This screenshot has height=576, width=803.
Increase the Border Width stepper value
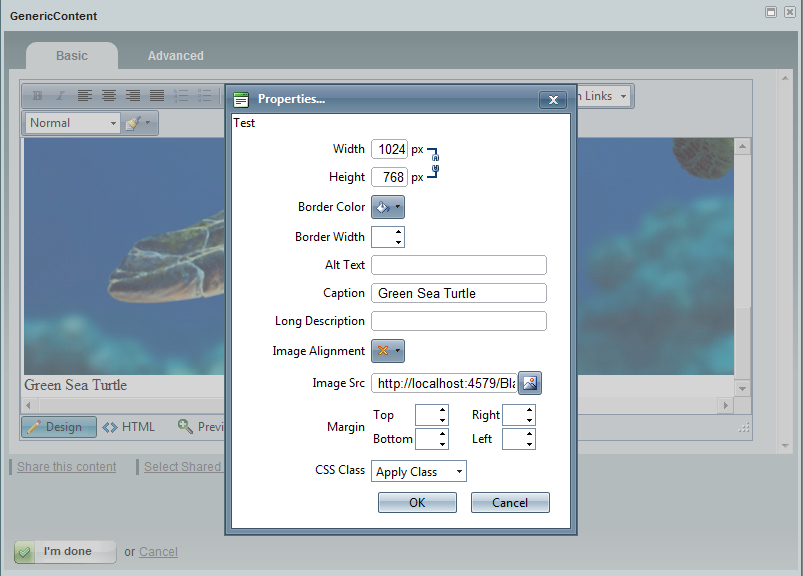[399, 232]
